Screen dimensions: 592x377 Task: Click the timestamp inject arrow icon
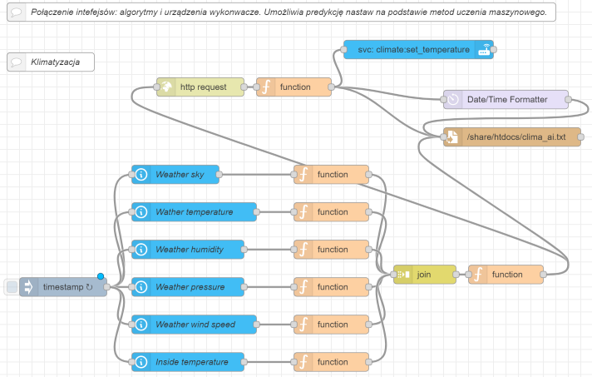click(x=29, y=287)
